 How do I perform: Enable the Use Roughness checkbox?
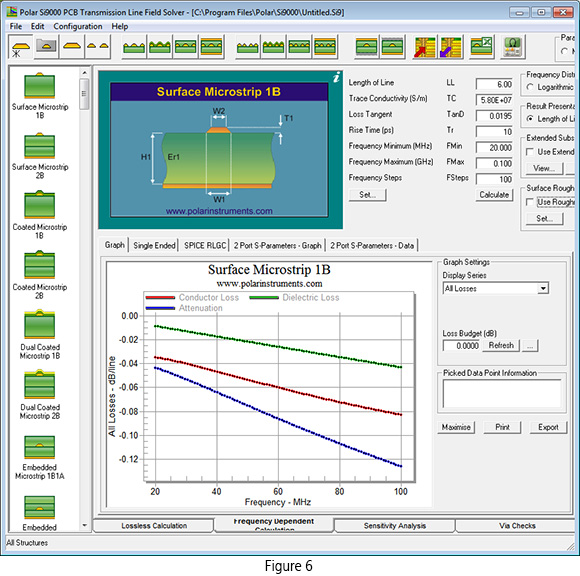(530, 202)
